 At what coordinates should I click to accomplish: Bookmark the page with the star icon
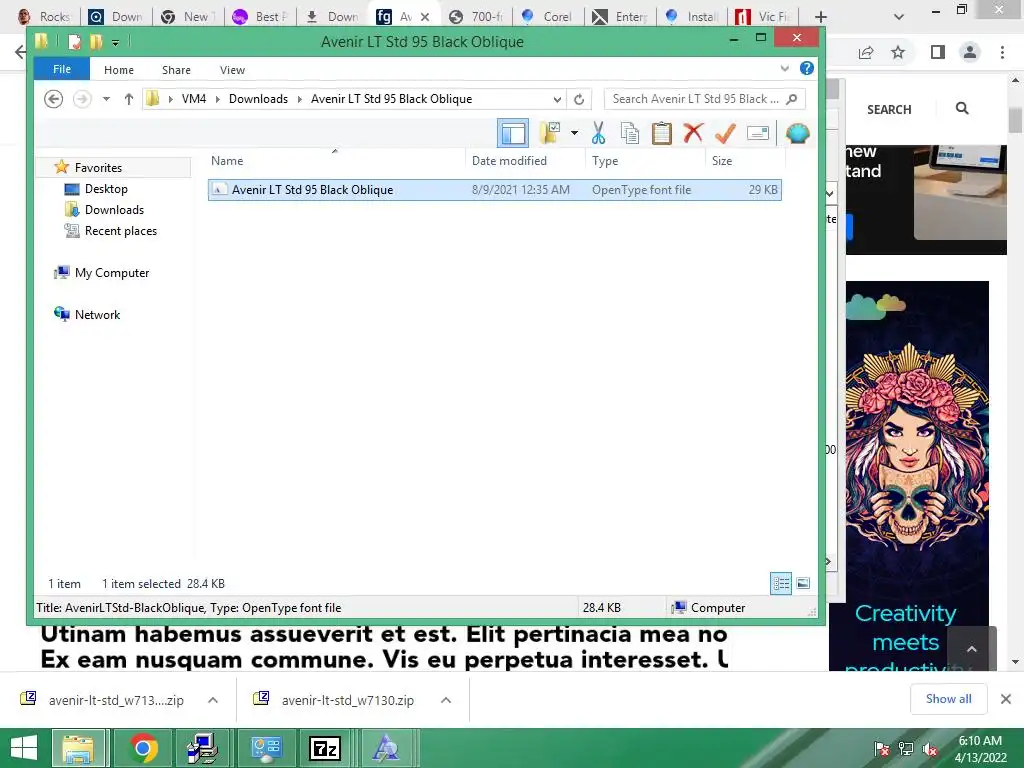898,53
